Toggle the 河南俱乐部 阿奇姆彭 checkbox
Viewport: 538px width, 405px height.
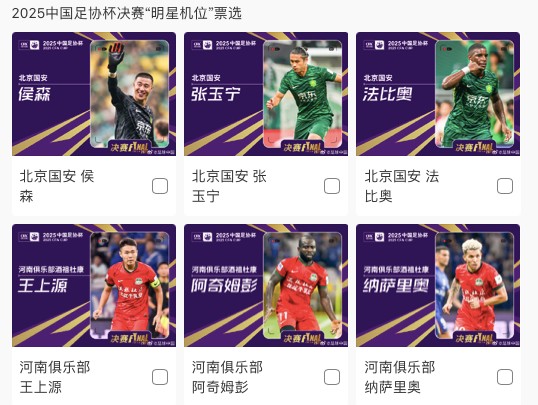tap(332, 377)
